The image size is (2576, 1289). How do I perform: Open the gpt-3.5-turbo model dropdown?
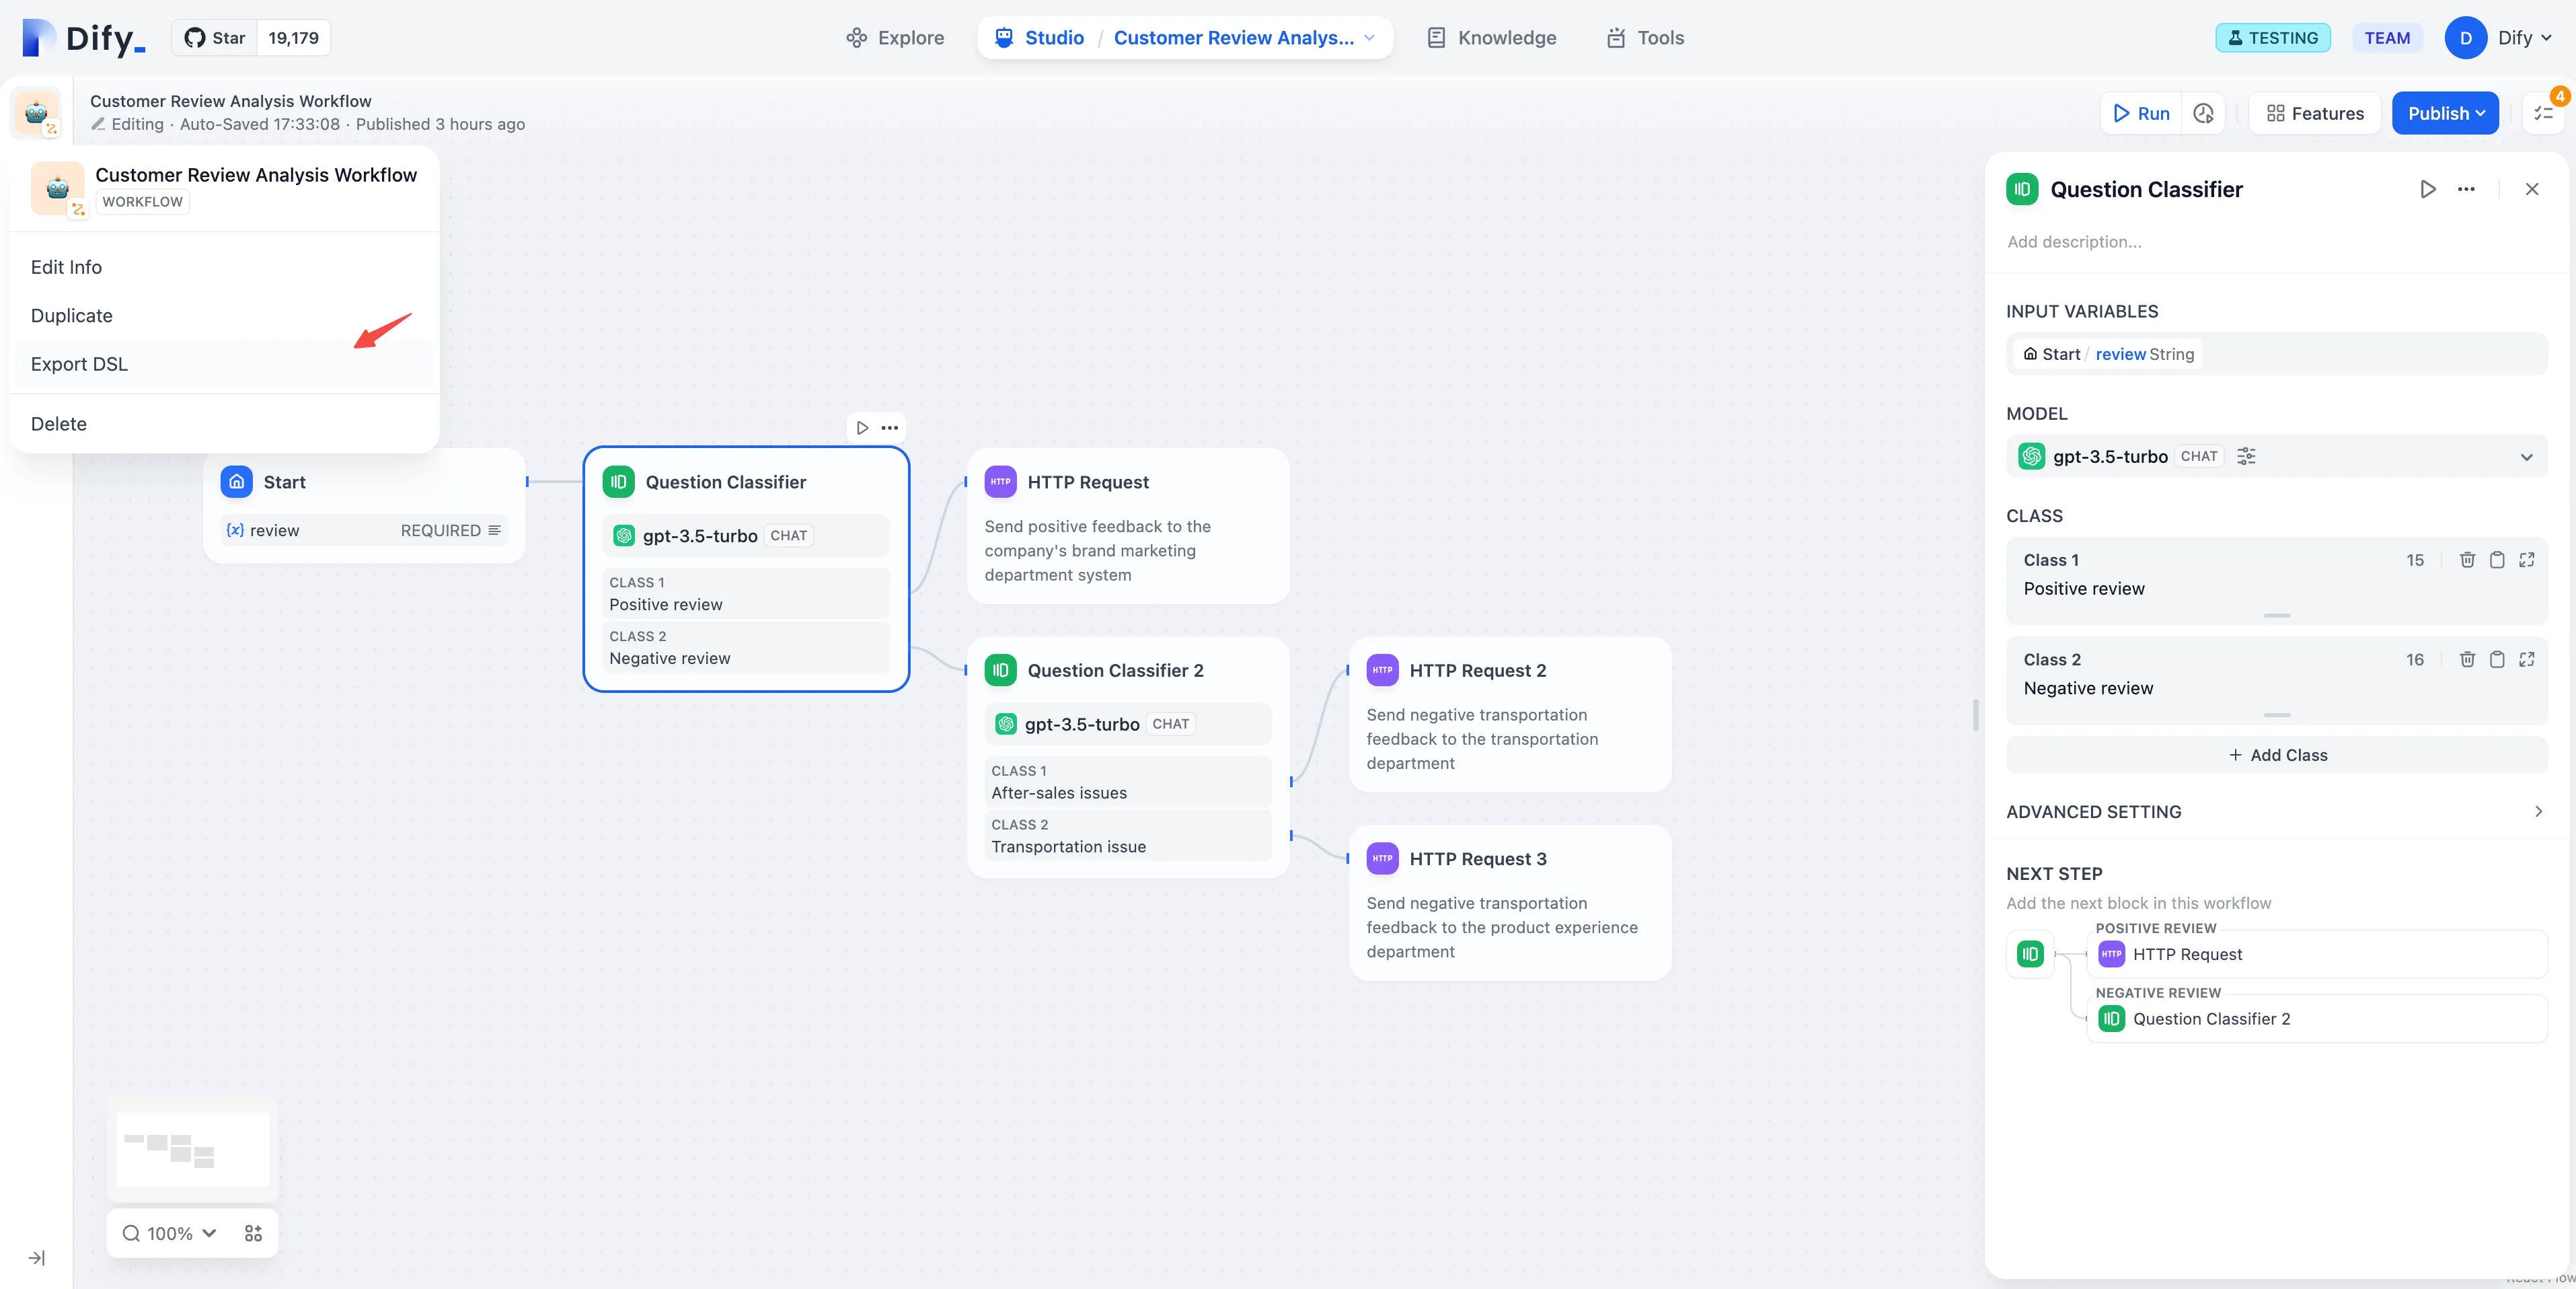[2526, 457]
